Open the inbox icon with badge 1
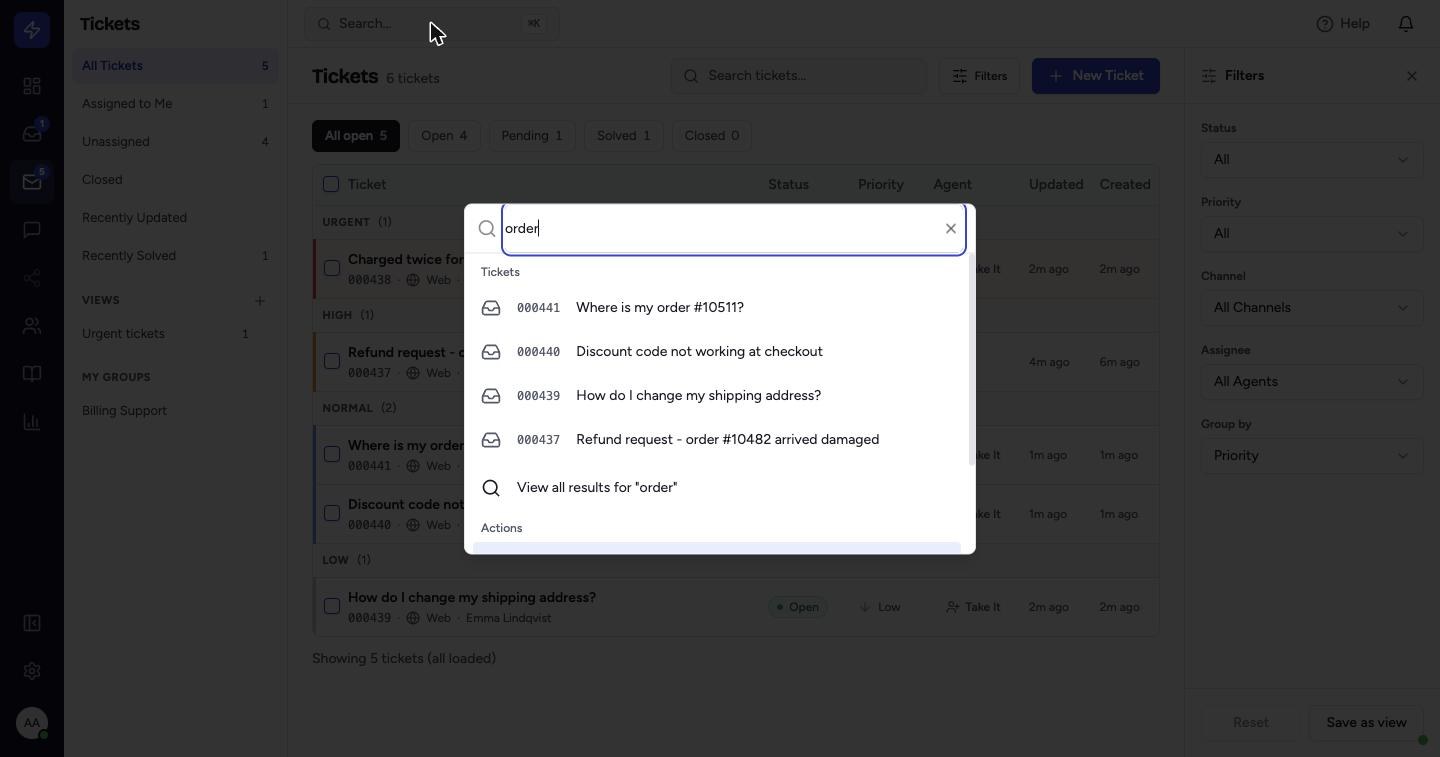Viewport: 1440px width, 757px height. tap(32, 134)
